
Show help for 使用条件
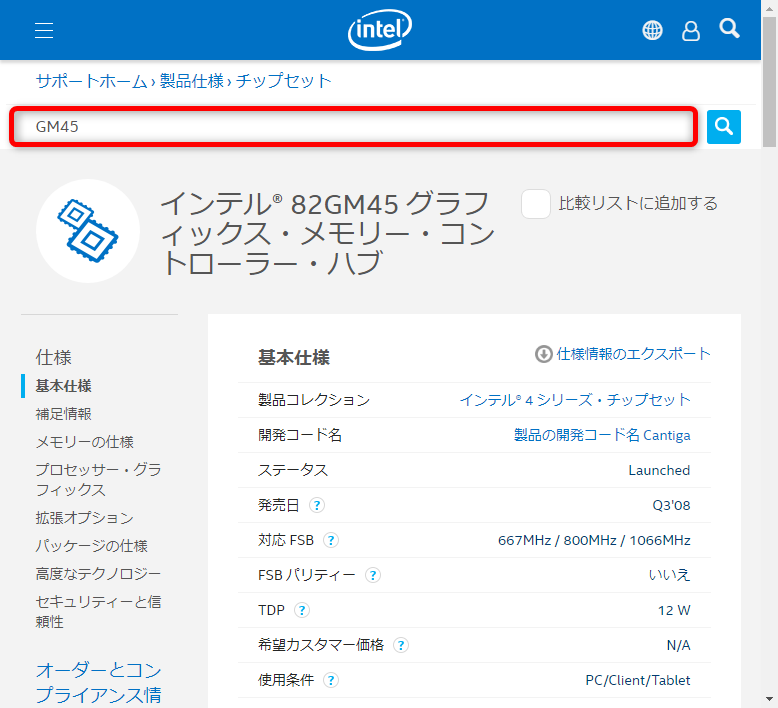click(x=331, y=680)
